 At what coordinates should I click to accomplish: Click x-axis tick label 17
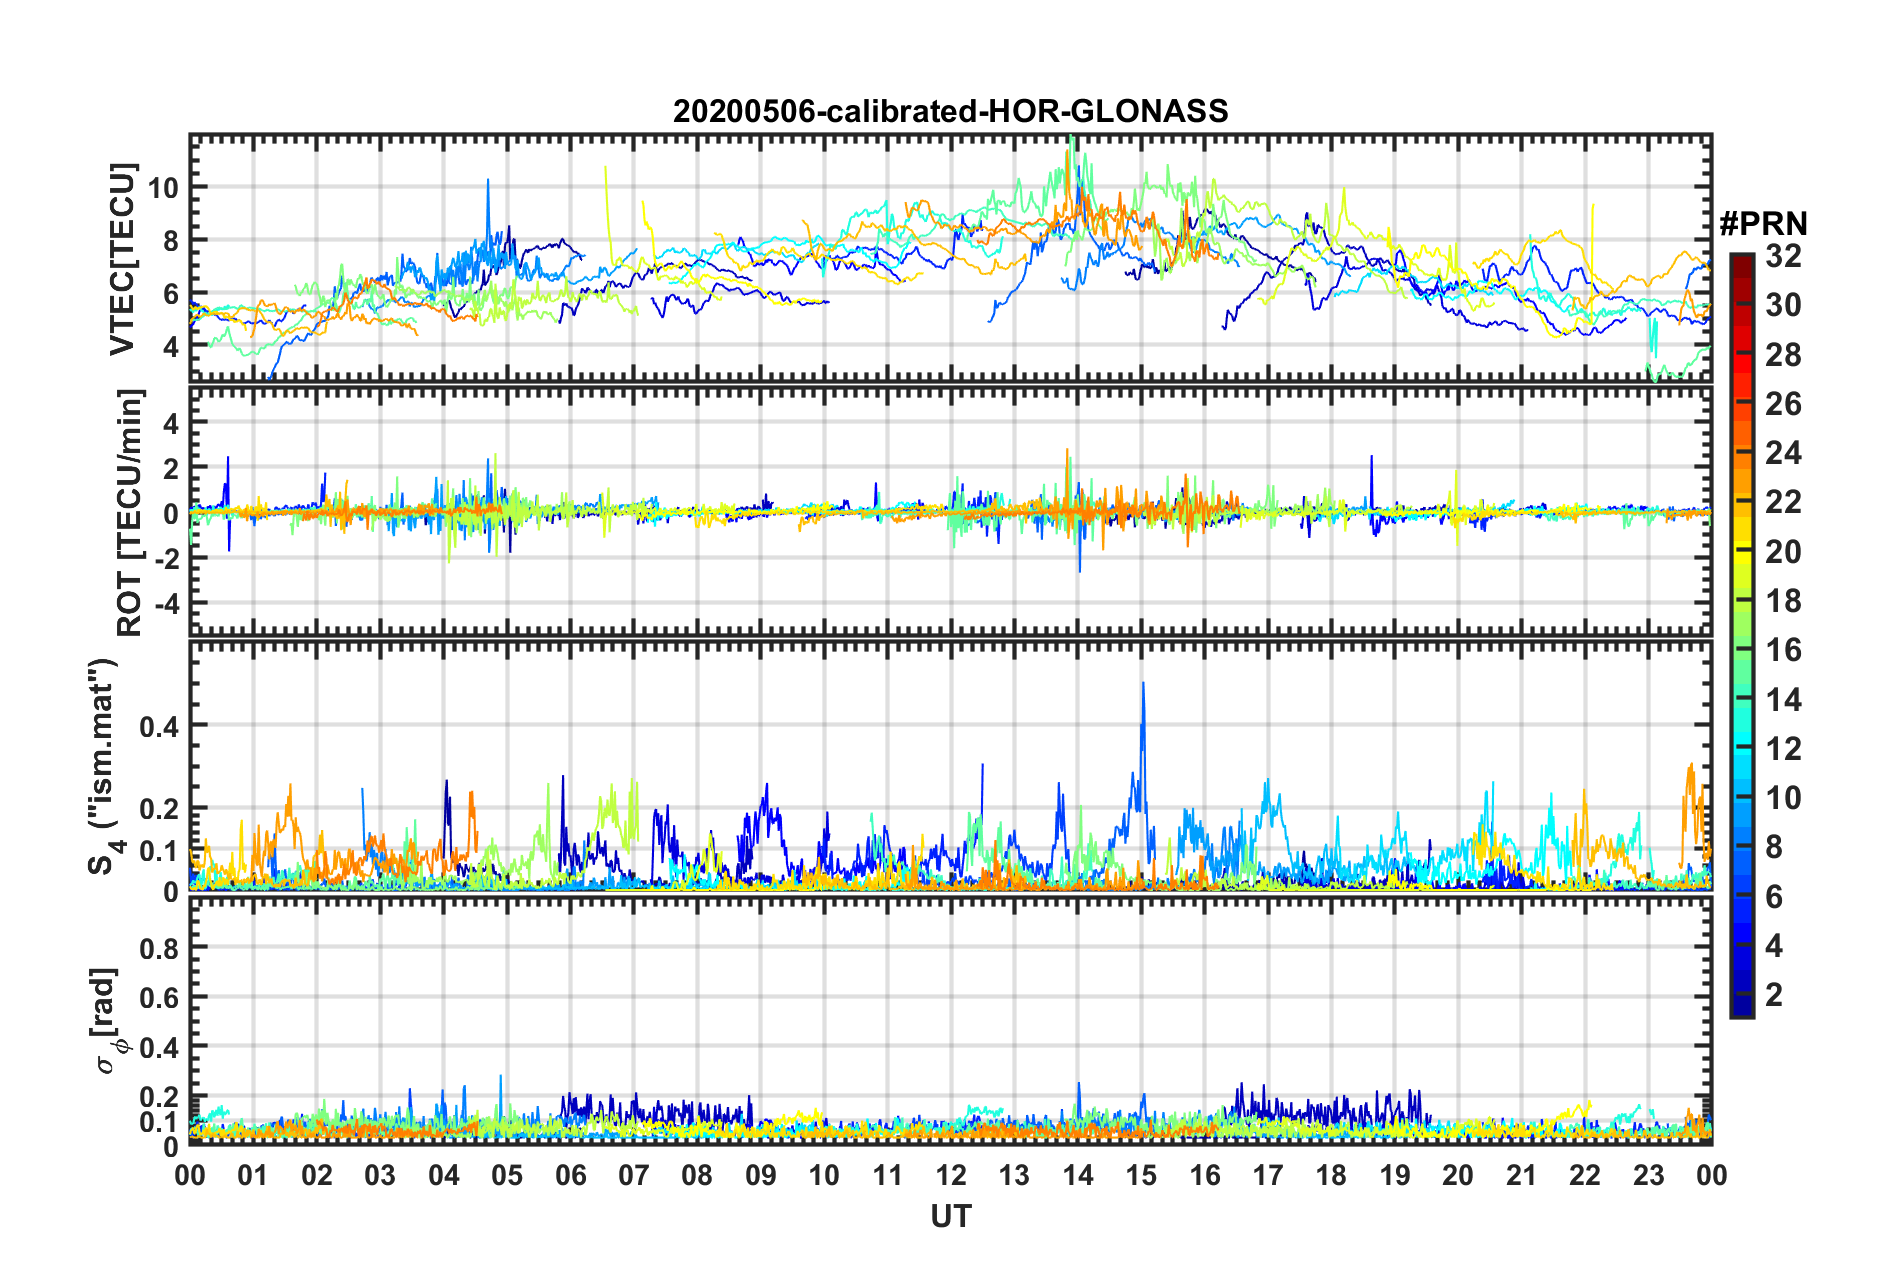(1268, 1175)
